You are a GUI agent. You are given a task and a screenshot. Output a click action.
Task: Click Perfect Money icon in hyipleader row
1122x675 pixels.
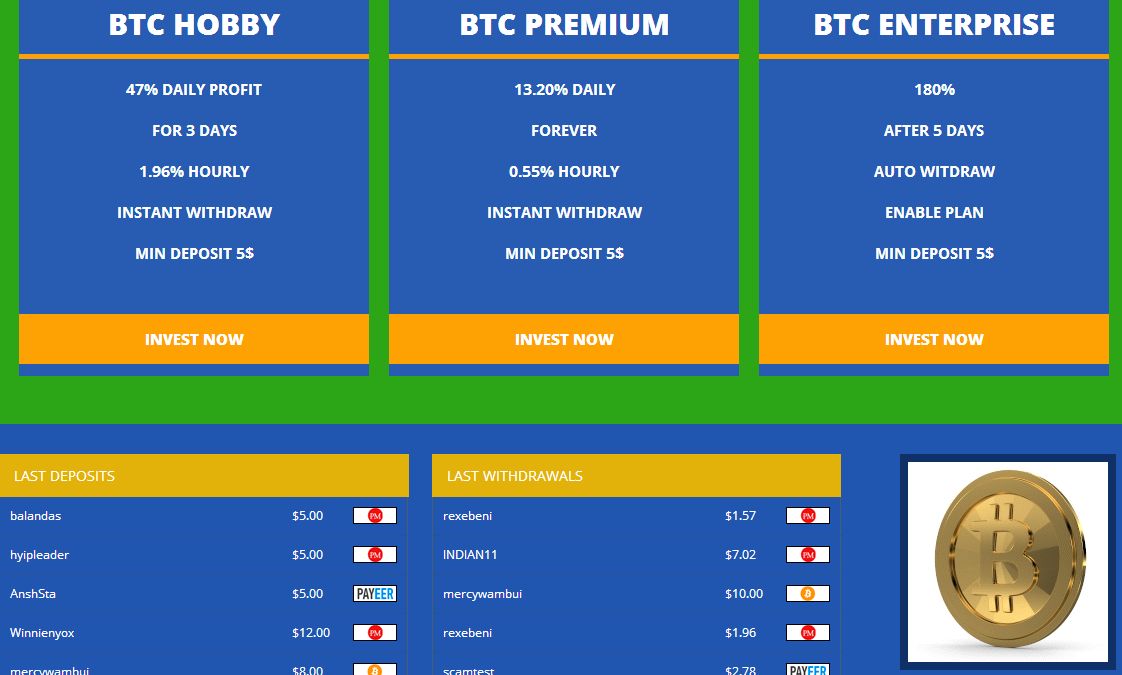[375, 555]
